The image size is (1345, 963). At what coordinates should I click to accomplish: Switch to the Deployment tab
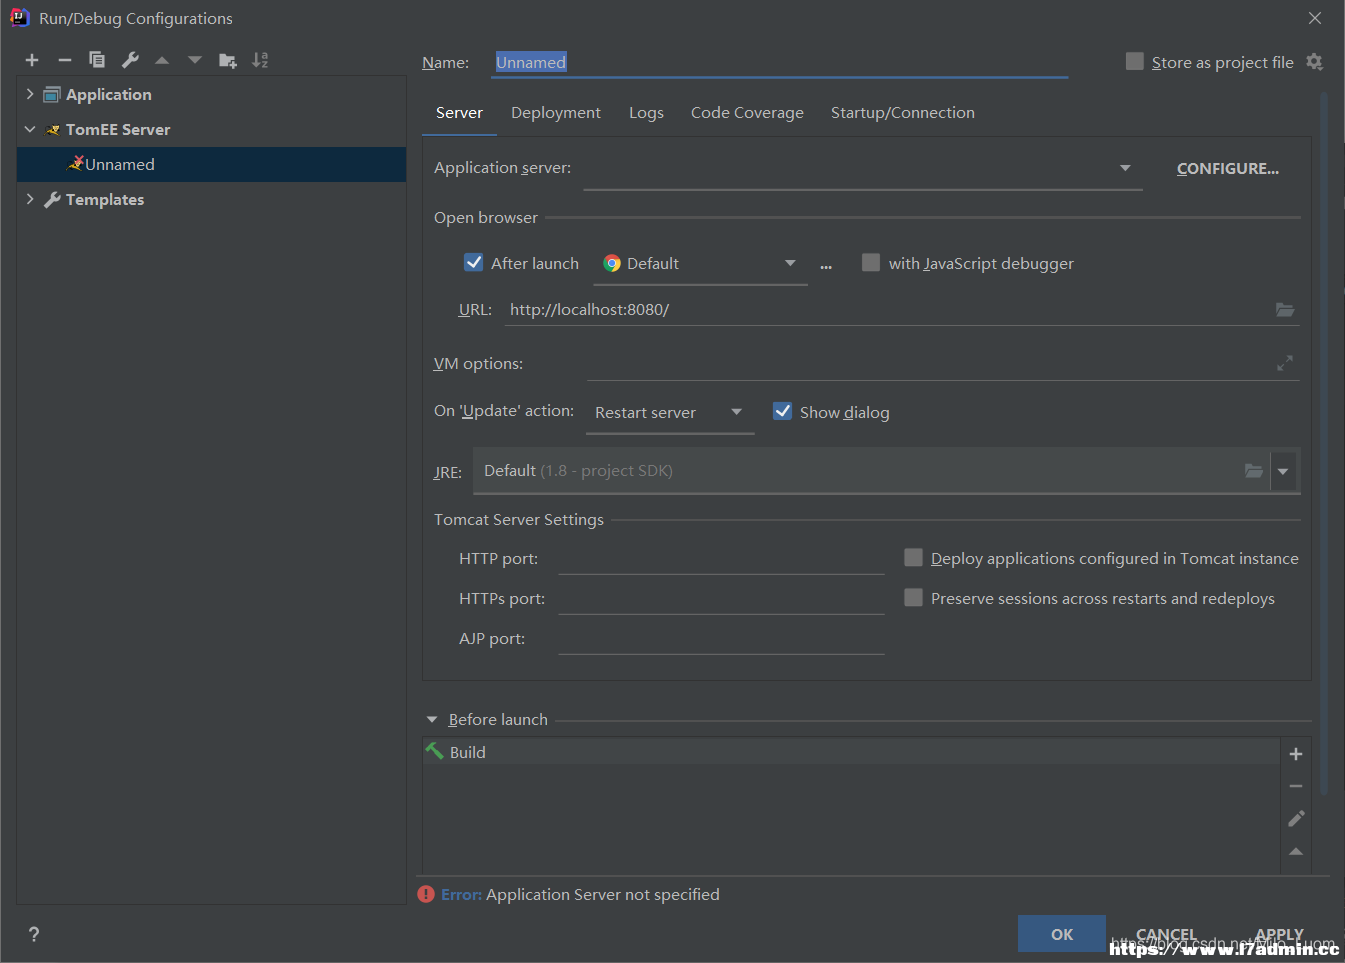pos(556,113)
